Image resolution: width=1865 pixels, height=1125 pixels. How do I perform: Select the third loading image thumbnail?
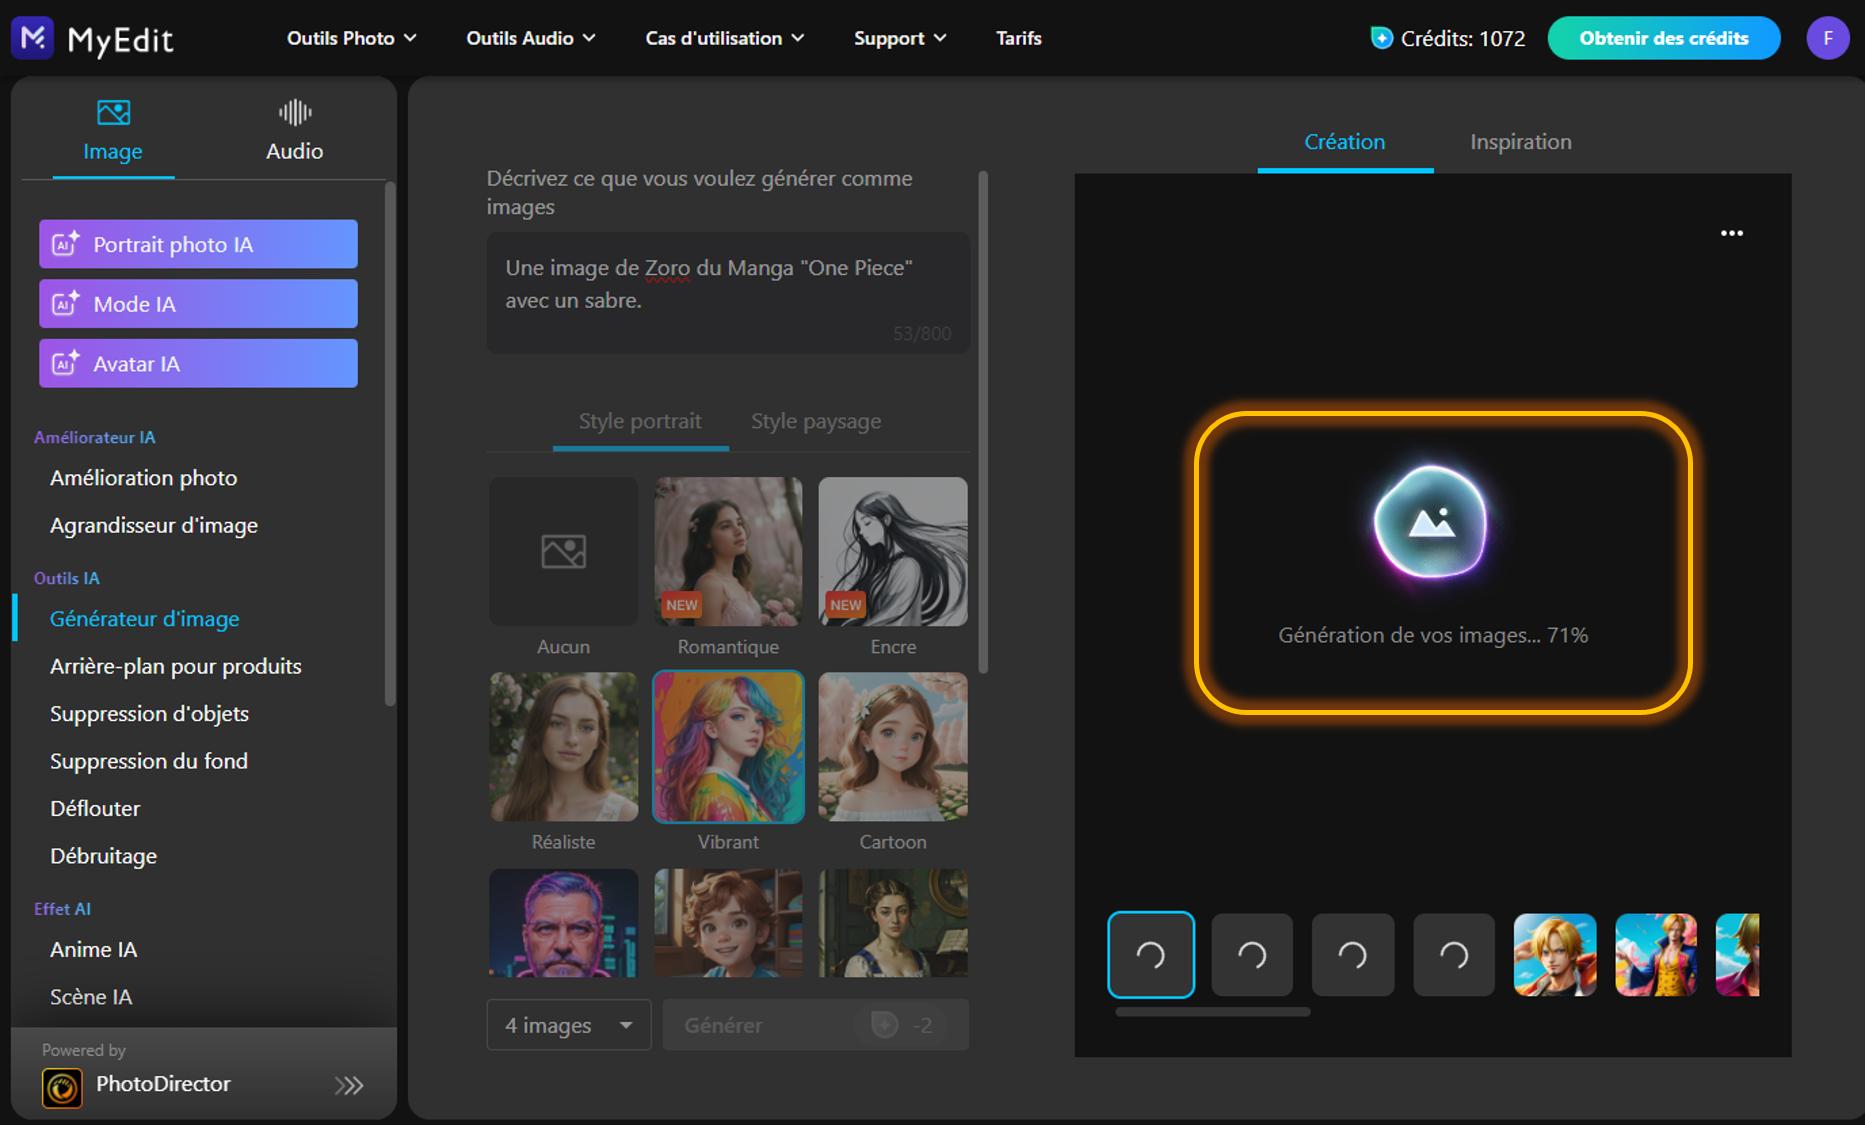[1353, 955]
